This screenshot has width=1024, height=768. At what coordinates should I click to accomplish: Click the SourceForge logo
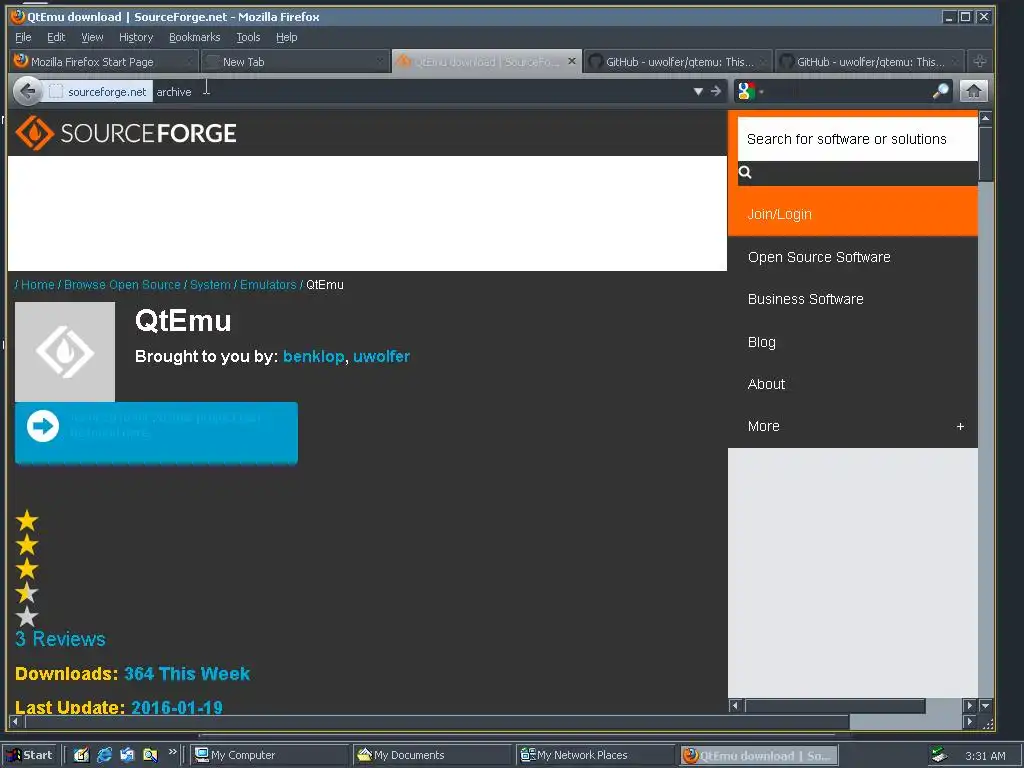coord(125,133)
